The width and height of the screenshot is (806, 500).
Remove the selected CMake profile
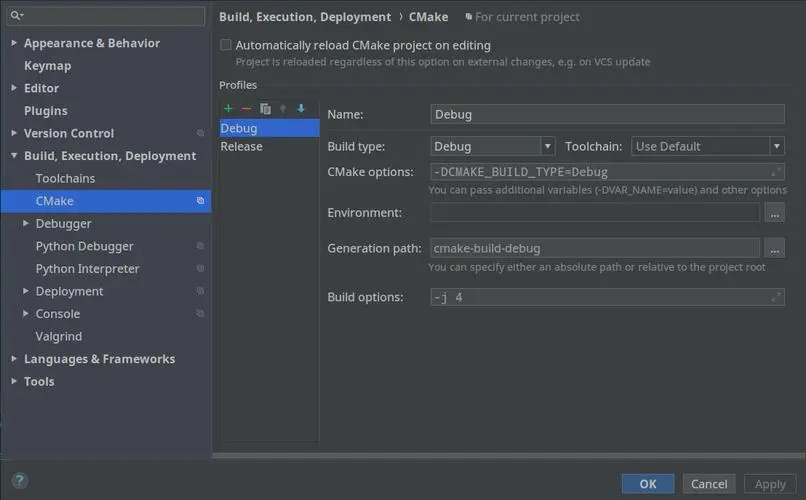246,108
